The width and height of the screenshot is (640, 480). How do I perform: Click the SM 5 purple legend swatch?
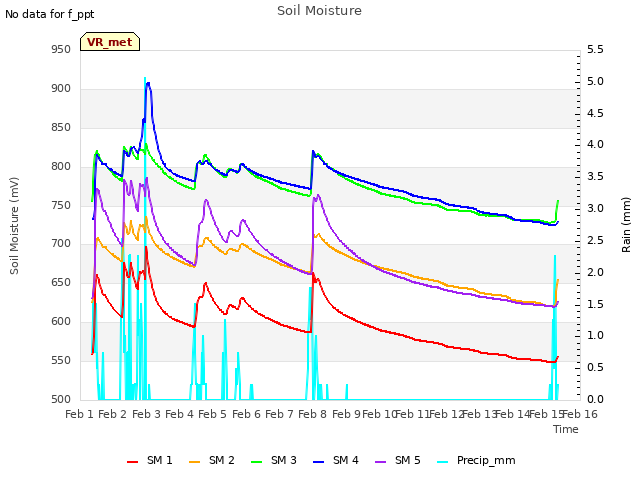coord(380,462)
